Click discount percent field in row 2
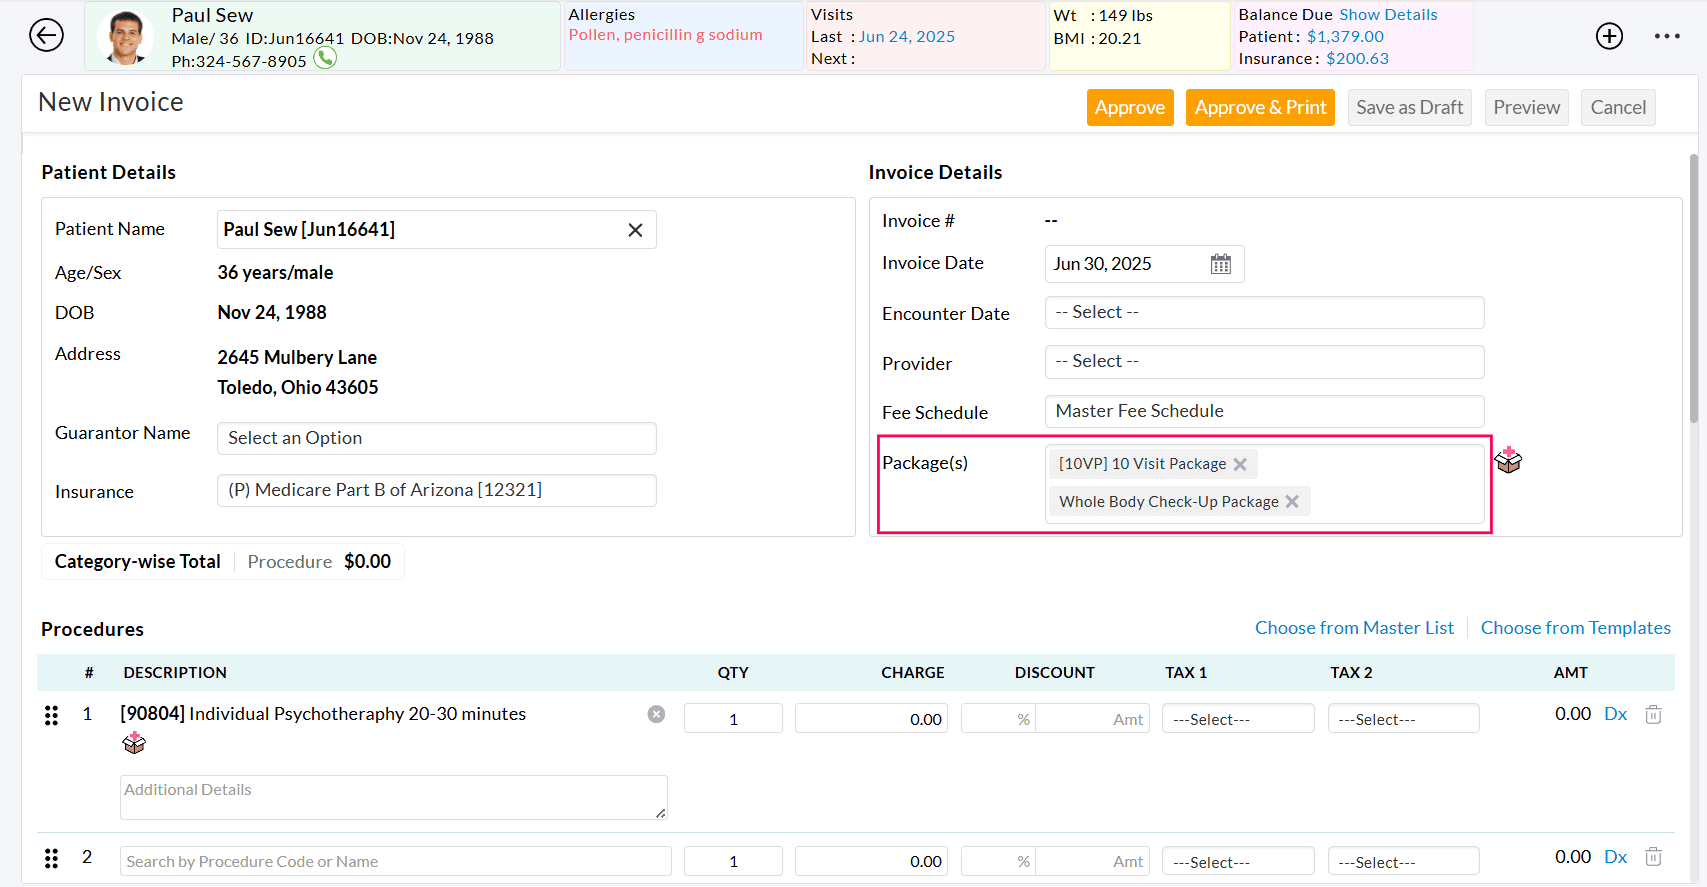Image resolution: width=1707 pixels, height=887 pixels. pos(998,862)
